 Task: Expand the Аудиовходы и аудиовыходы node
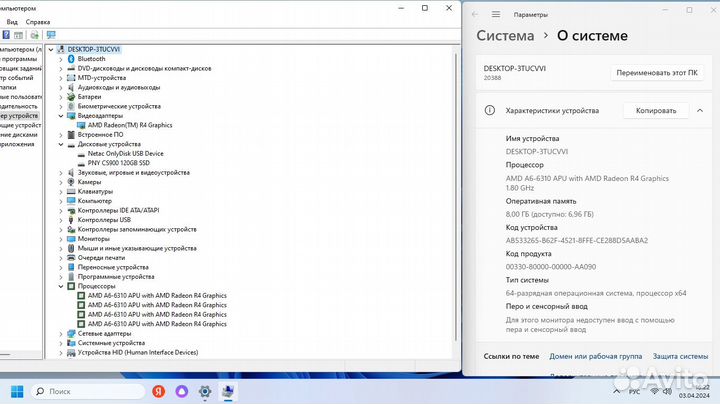coord(61,87)
